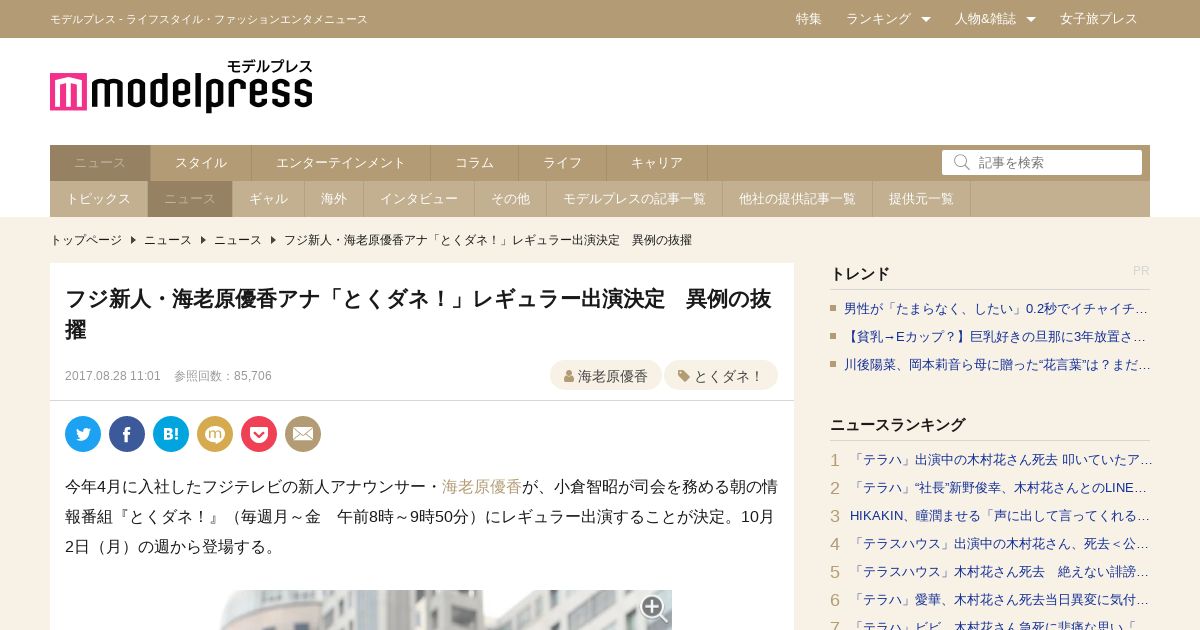Screen dimensions: 1200x630
Task: Open モデルプレスの記事一覧 sub-tab
Action: (635, 199)
